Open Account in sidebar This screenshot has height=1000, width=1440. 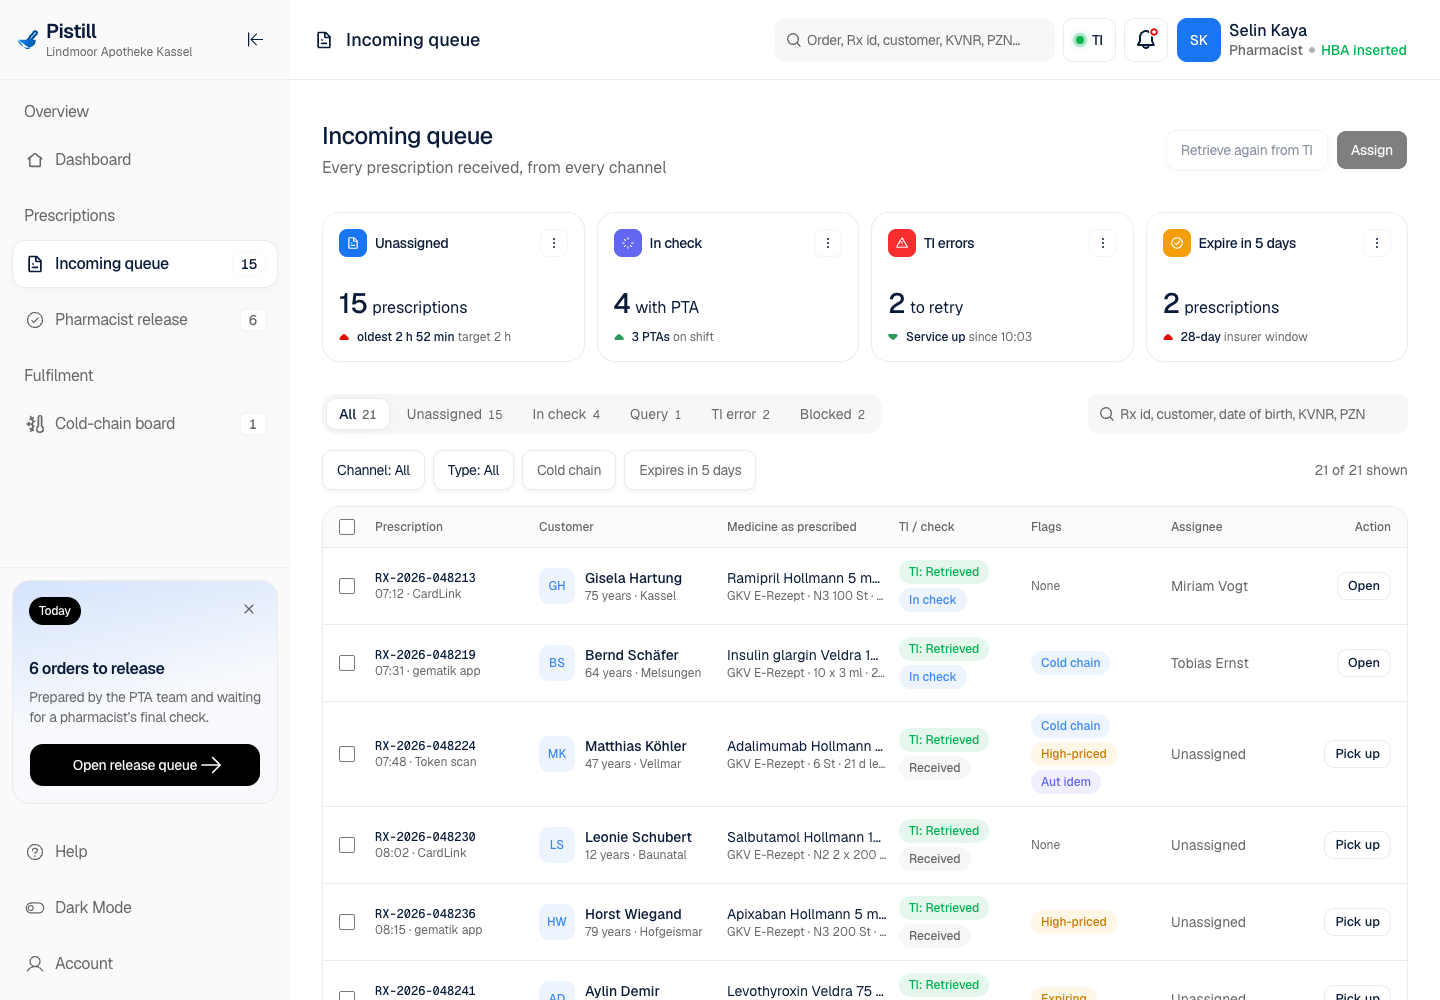[145, 963]
